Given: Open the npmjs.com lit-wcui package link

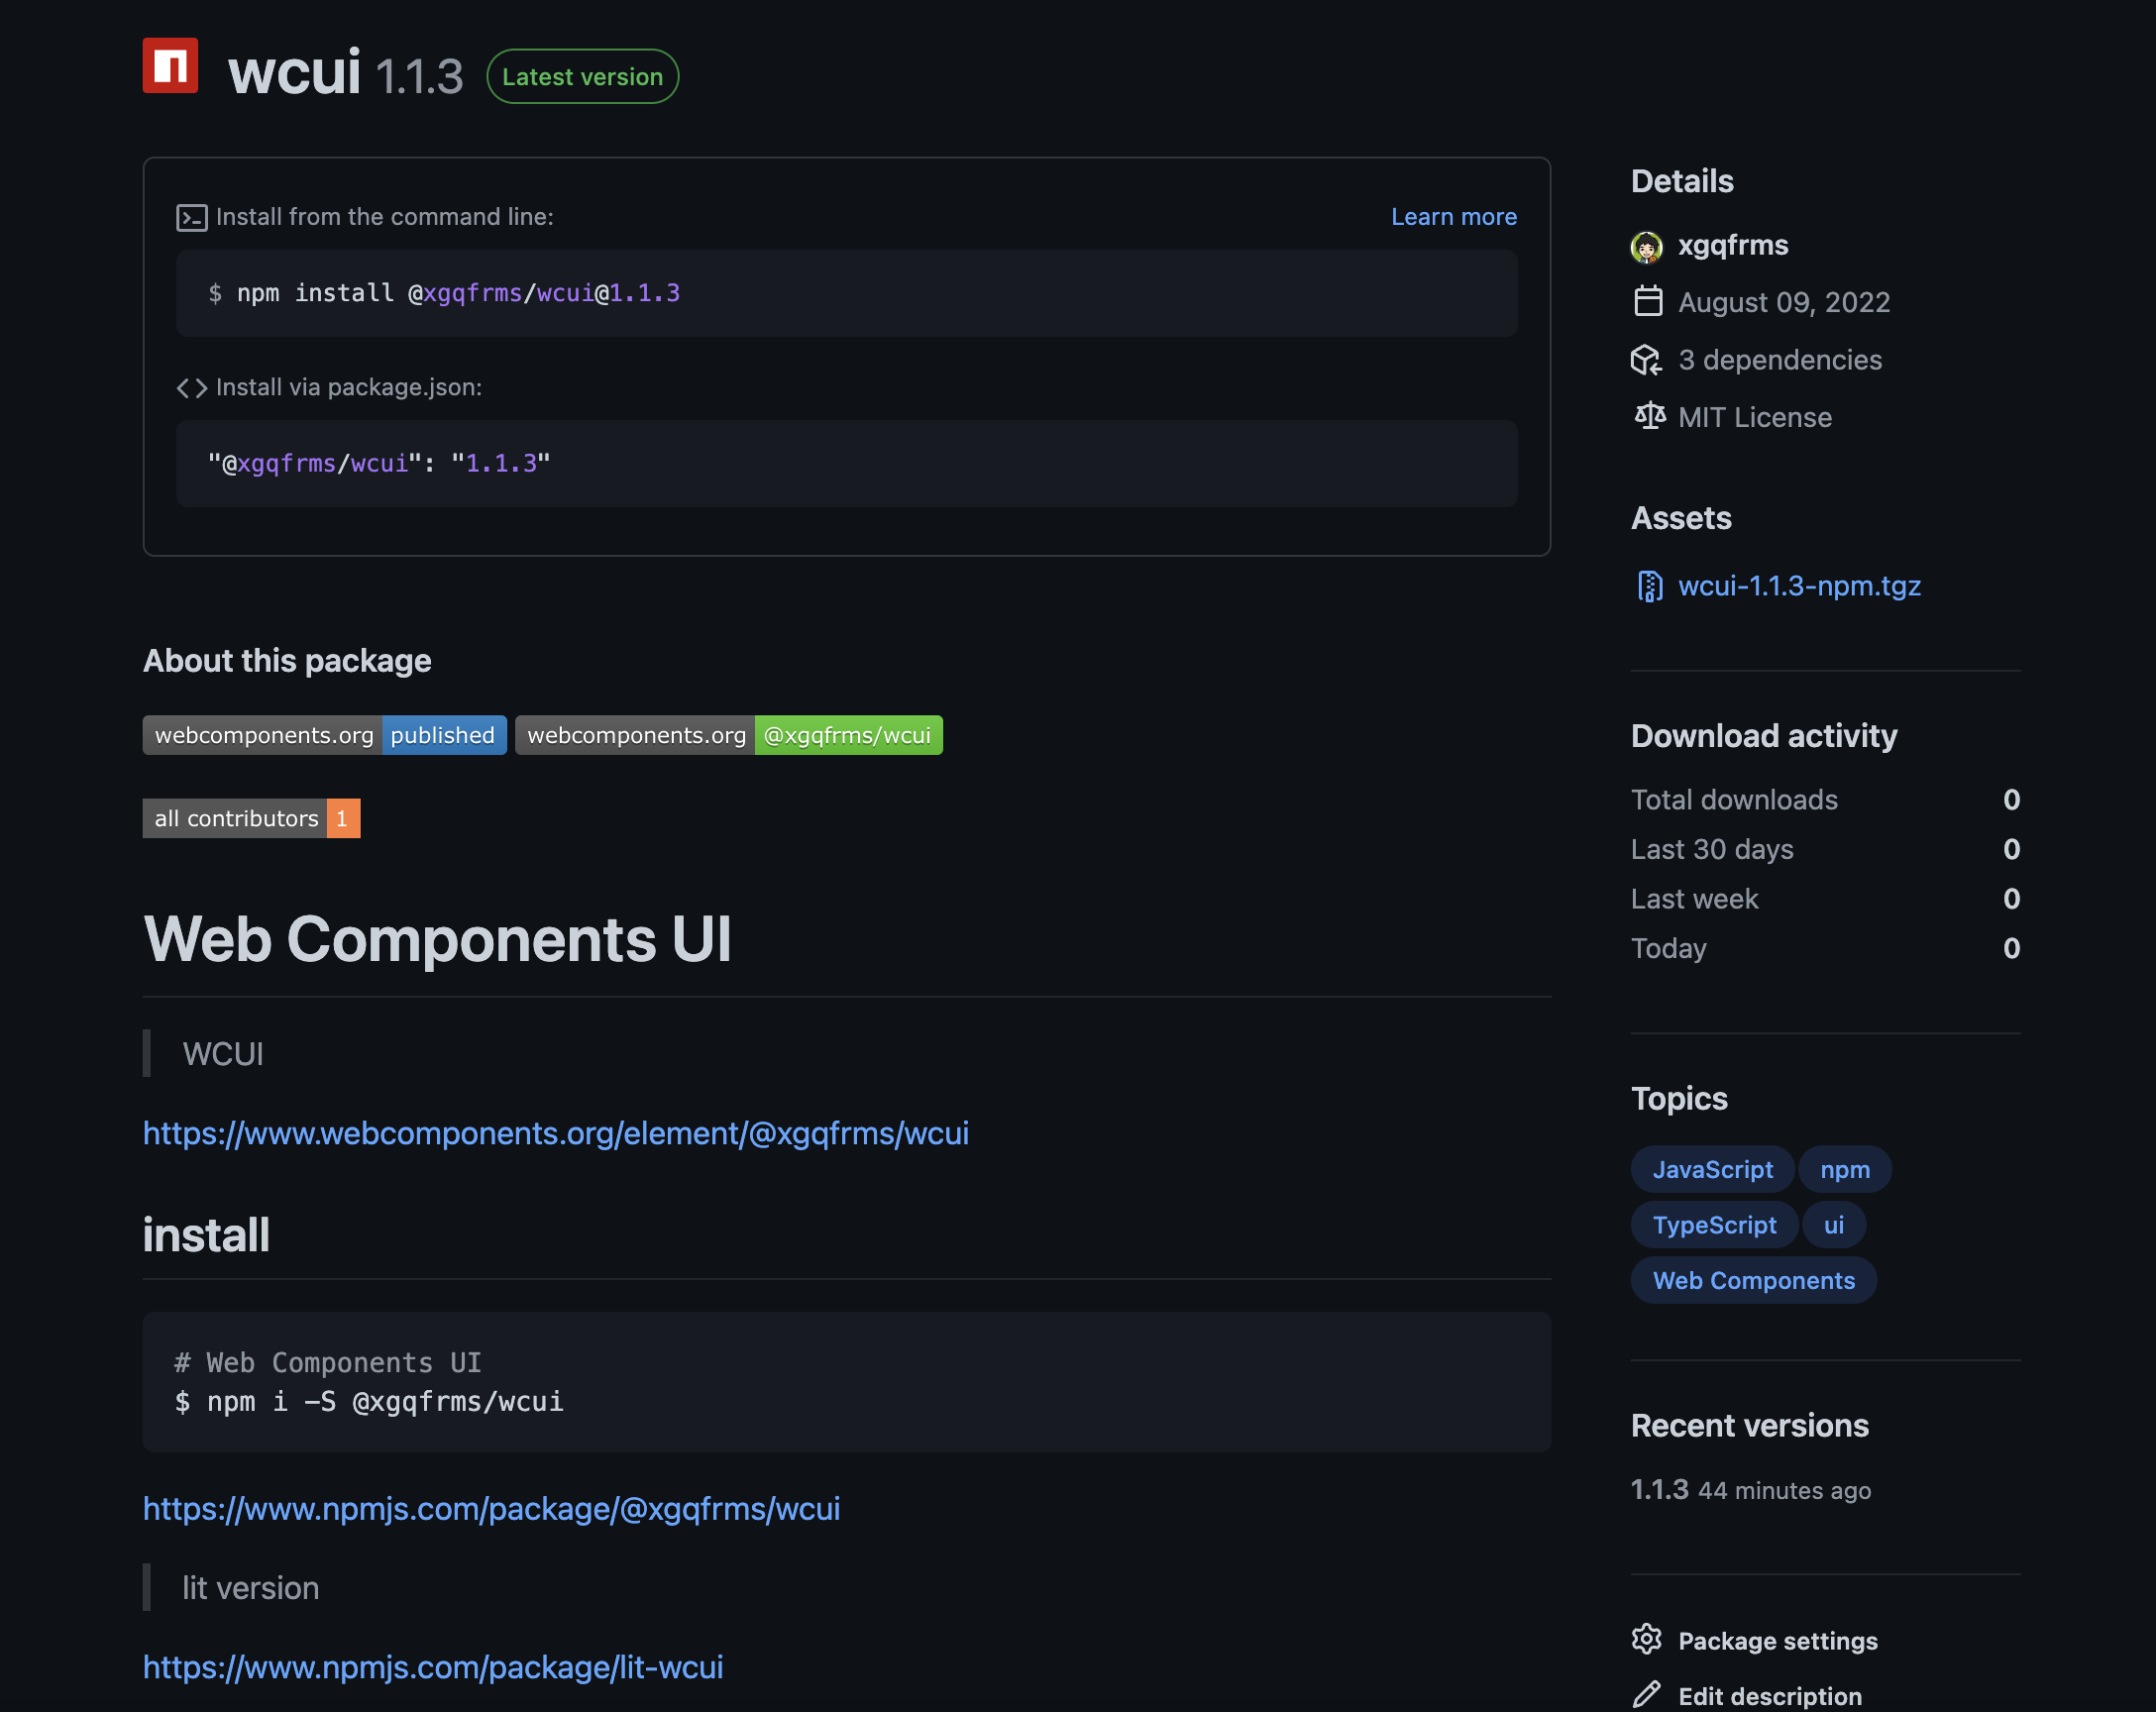Looking at the screenshot, I should pyautogui.click(x=432, y=1667).
